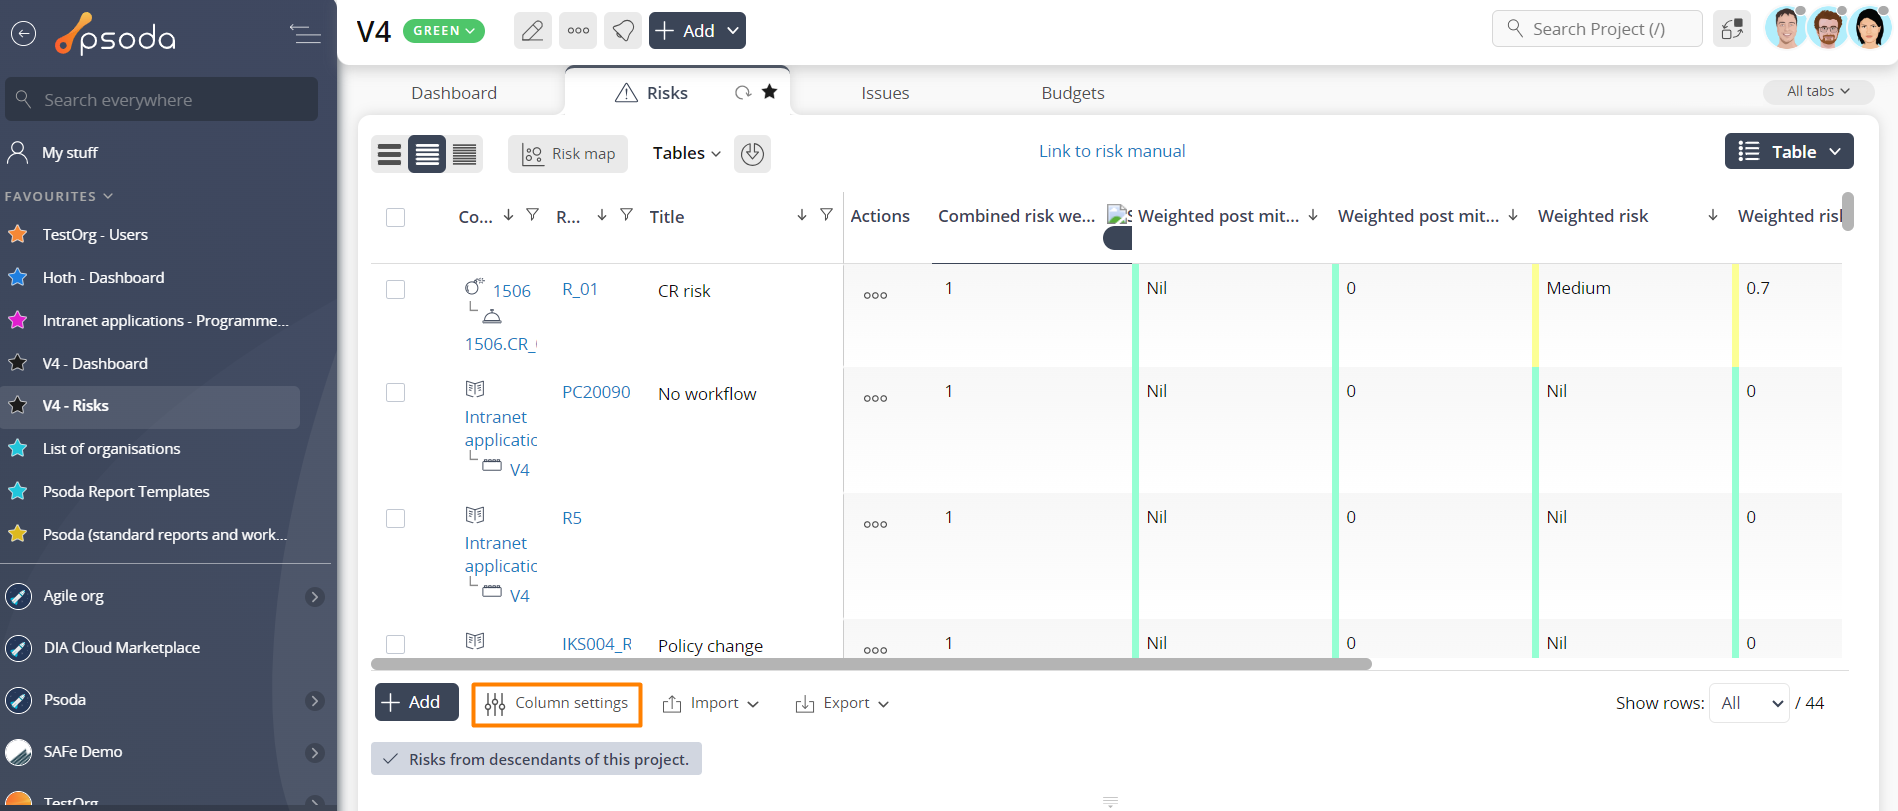Click the Search Project field
Screen dimensions: 1898x811
[1597, 29]
